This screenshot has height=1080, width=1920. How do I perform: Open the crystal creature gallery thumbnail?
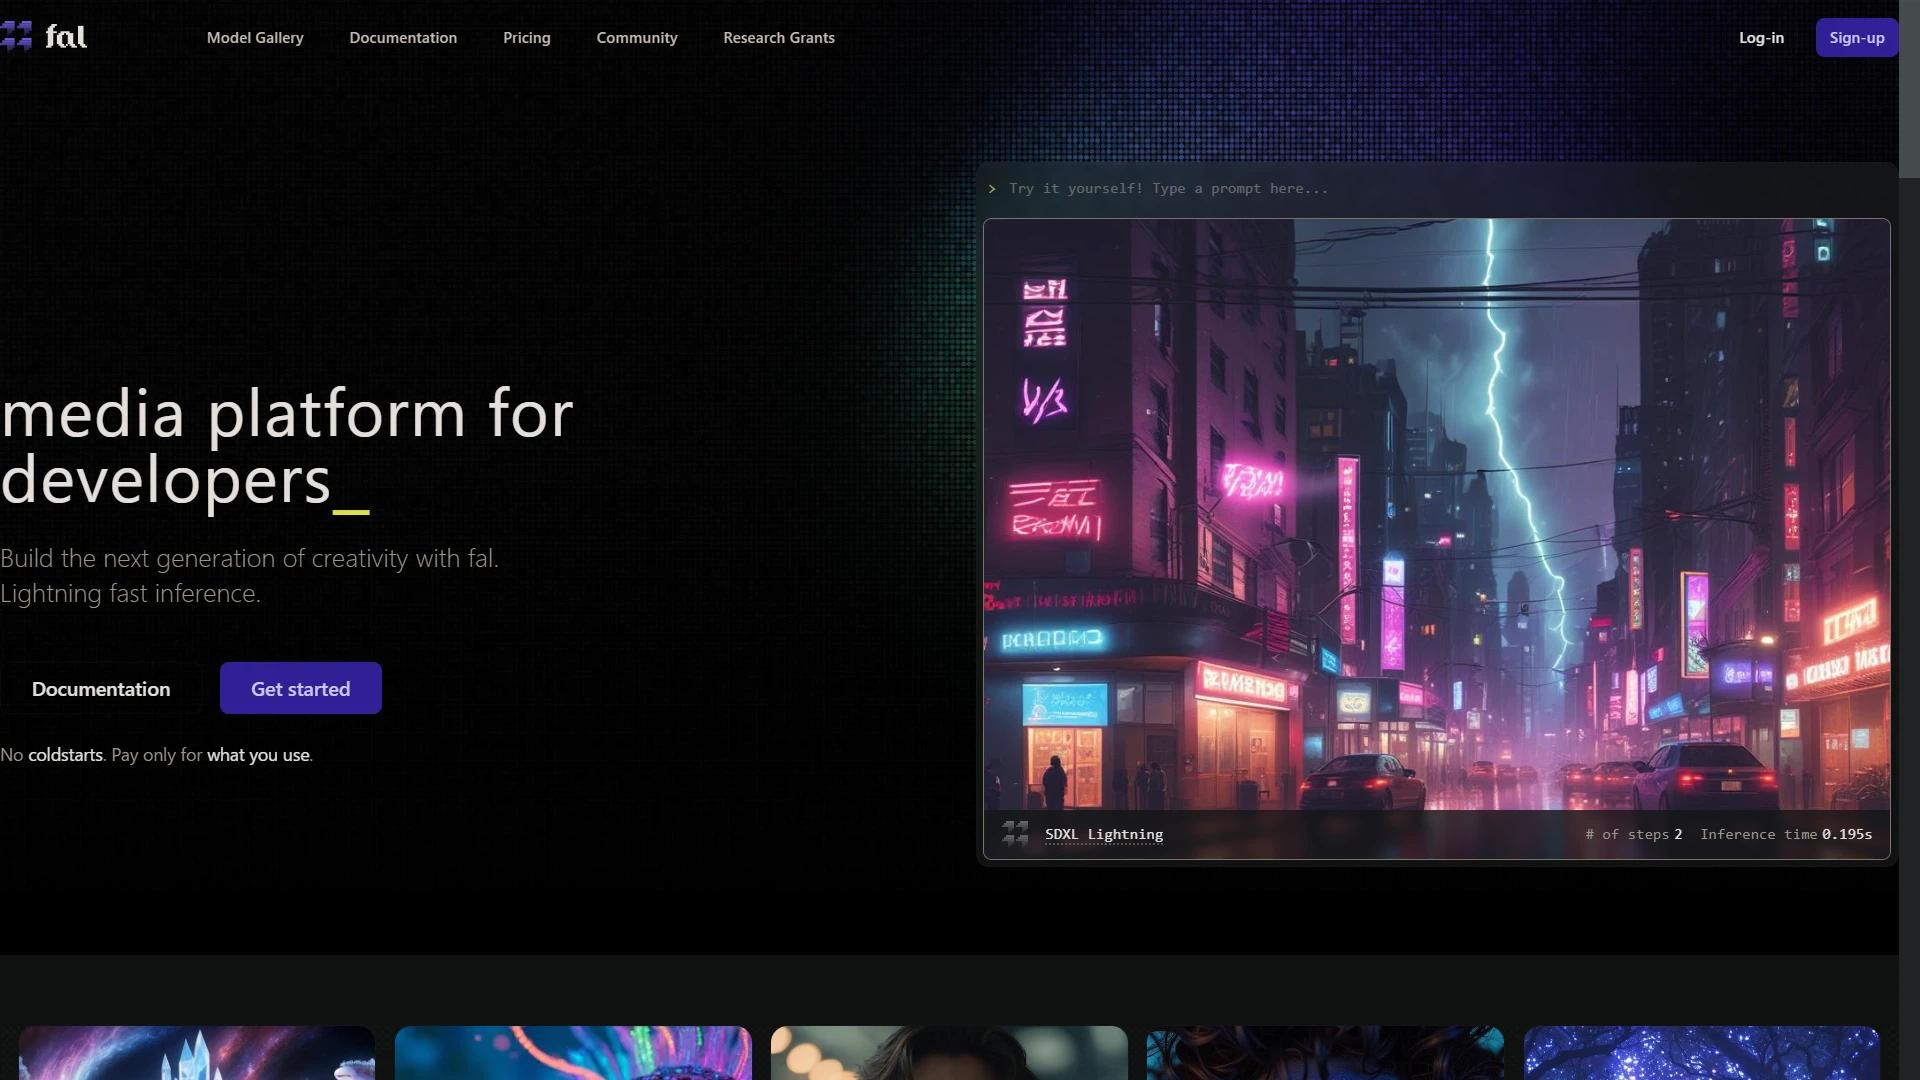(x=197, y=1053)
